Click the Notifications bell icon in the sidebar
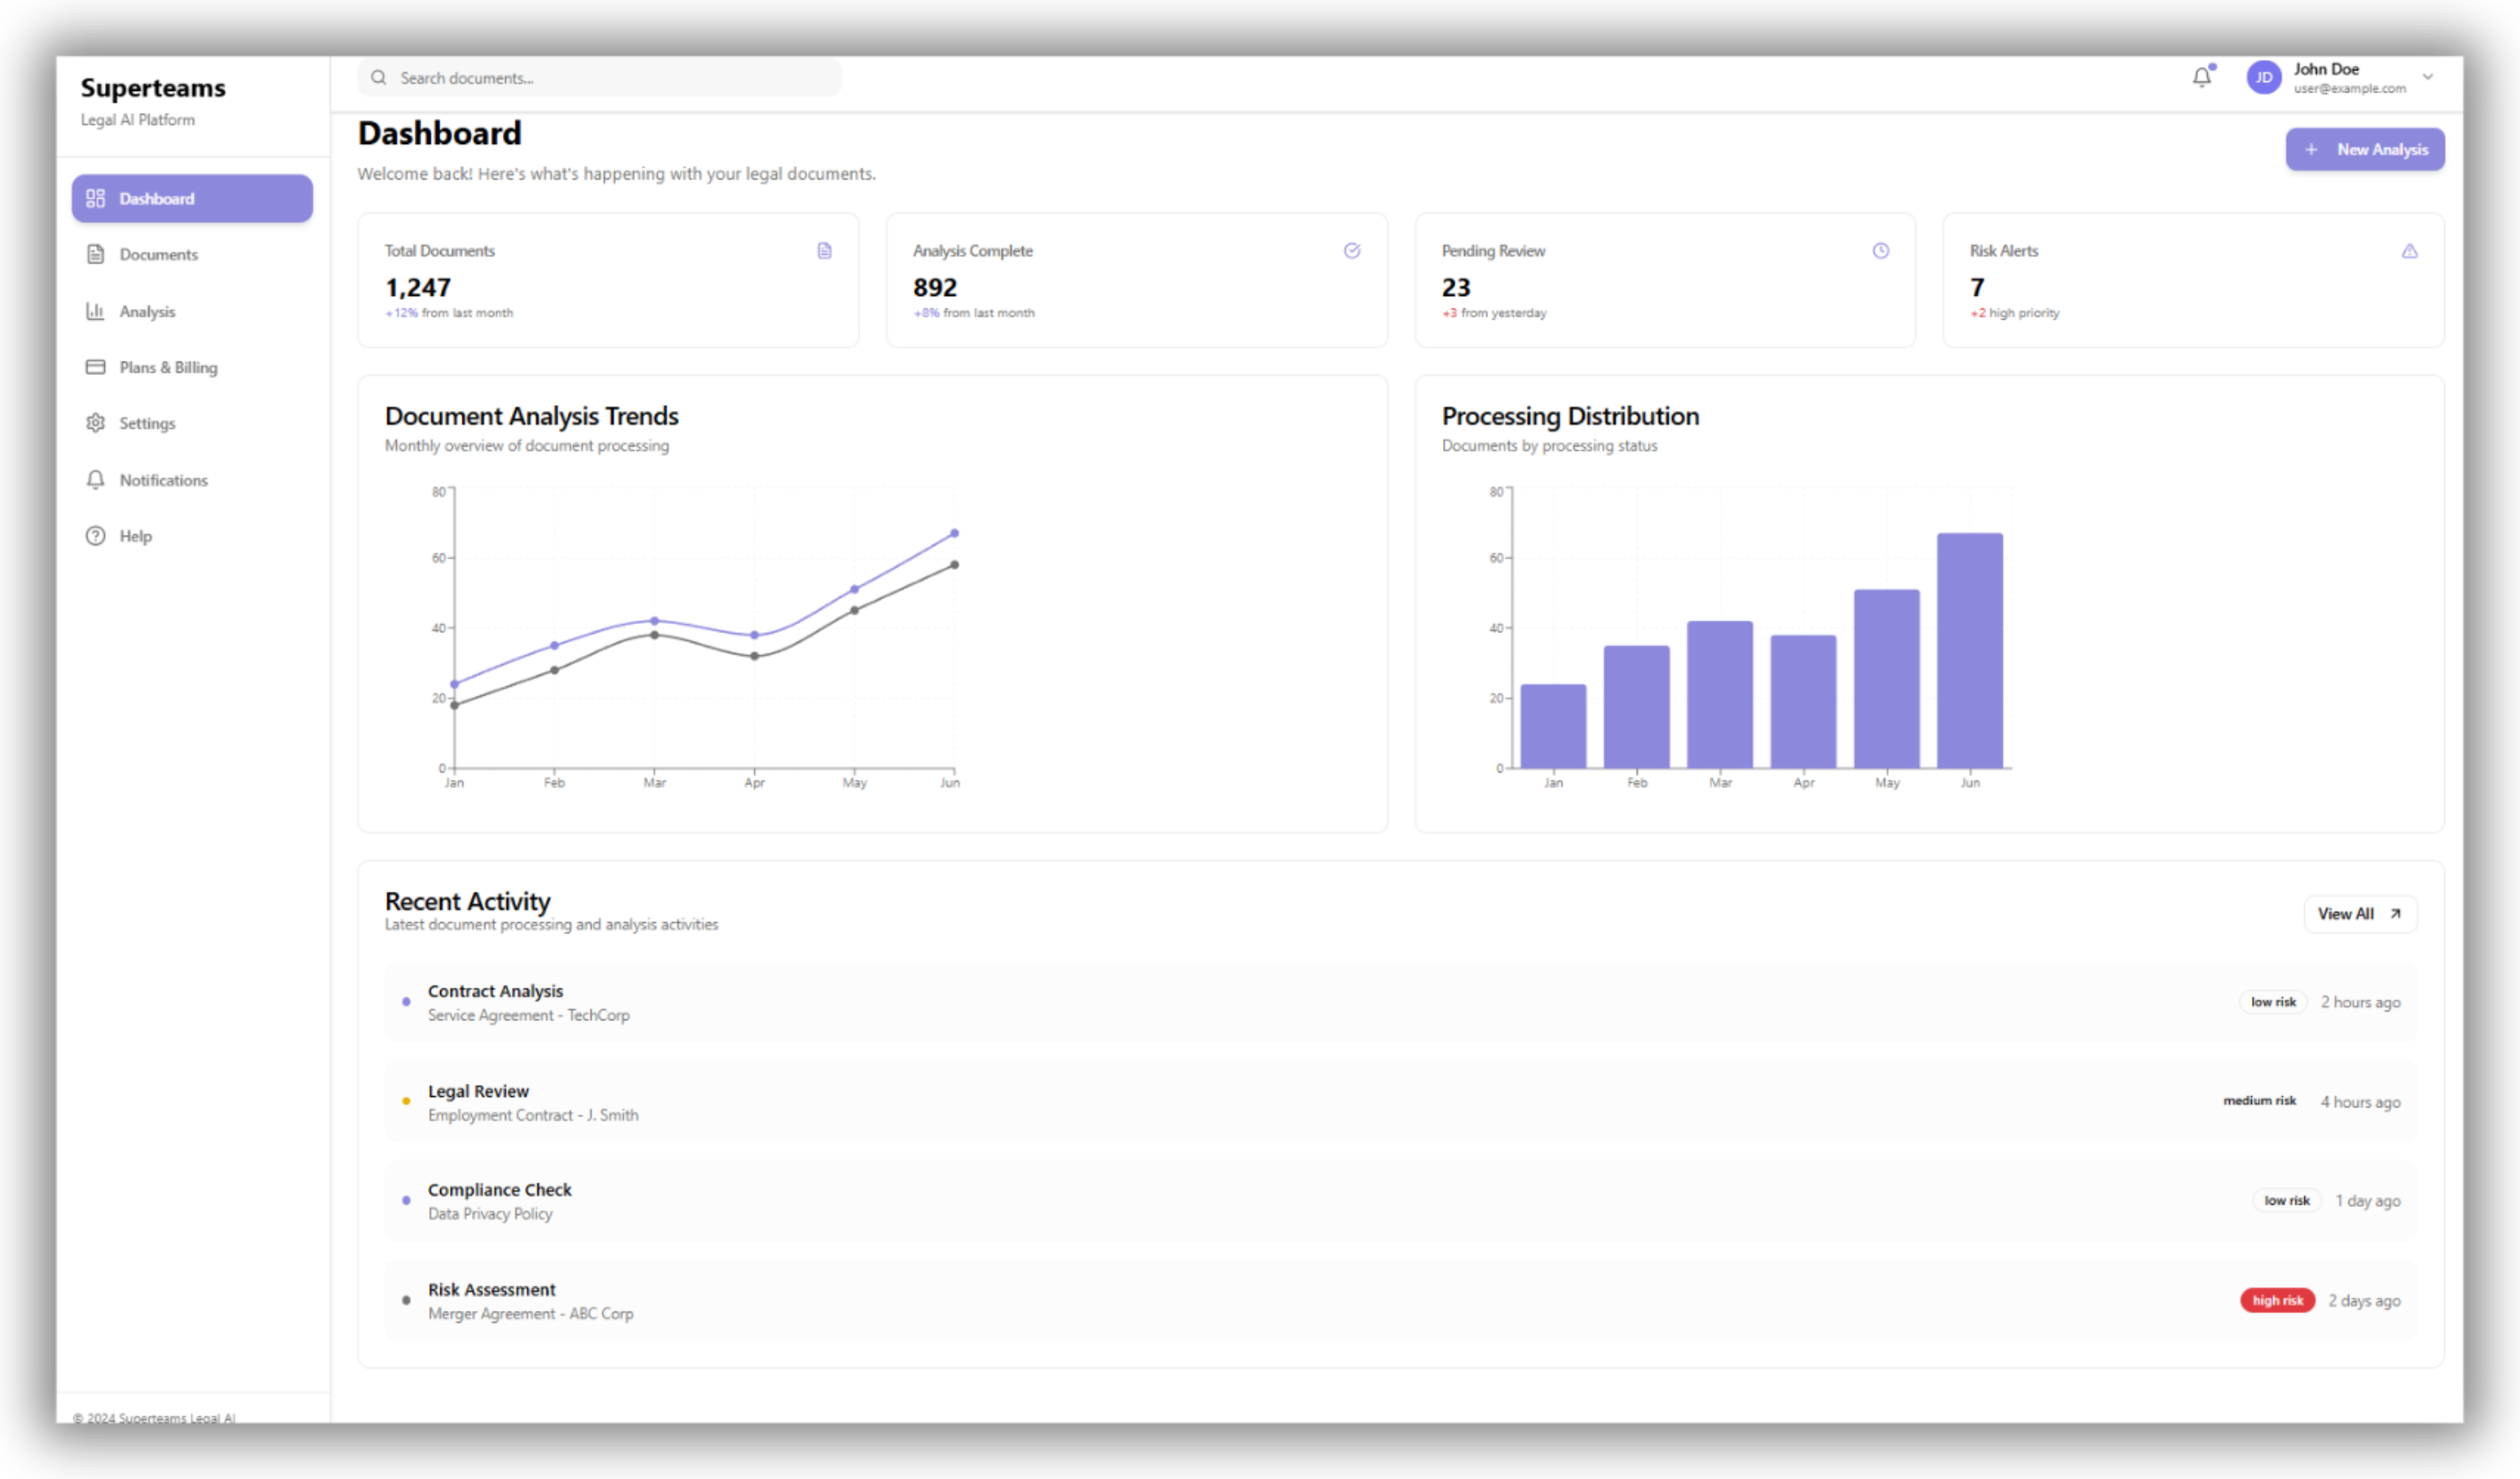Viewport: 2520px width, 1479px height. click(95, 480)
